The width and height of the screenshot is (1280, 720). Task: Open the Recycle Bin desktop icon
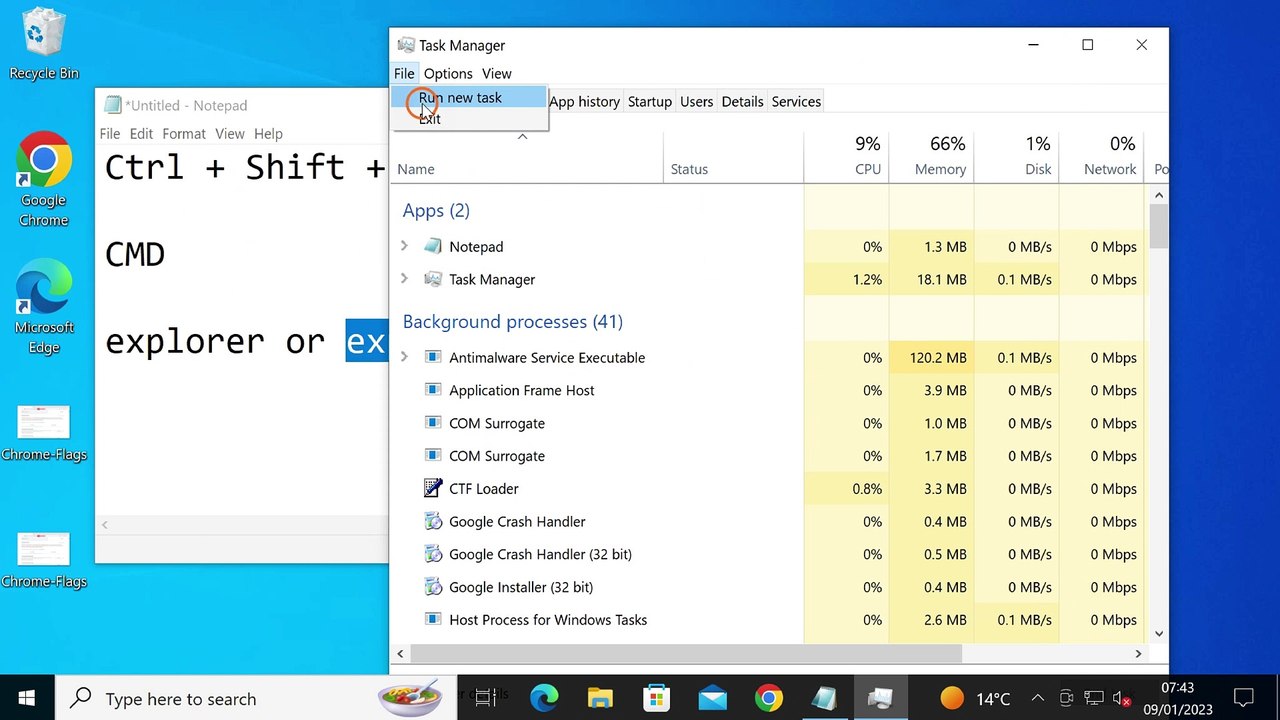click(43, 44)
